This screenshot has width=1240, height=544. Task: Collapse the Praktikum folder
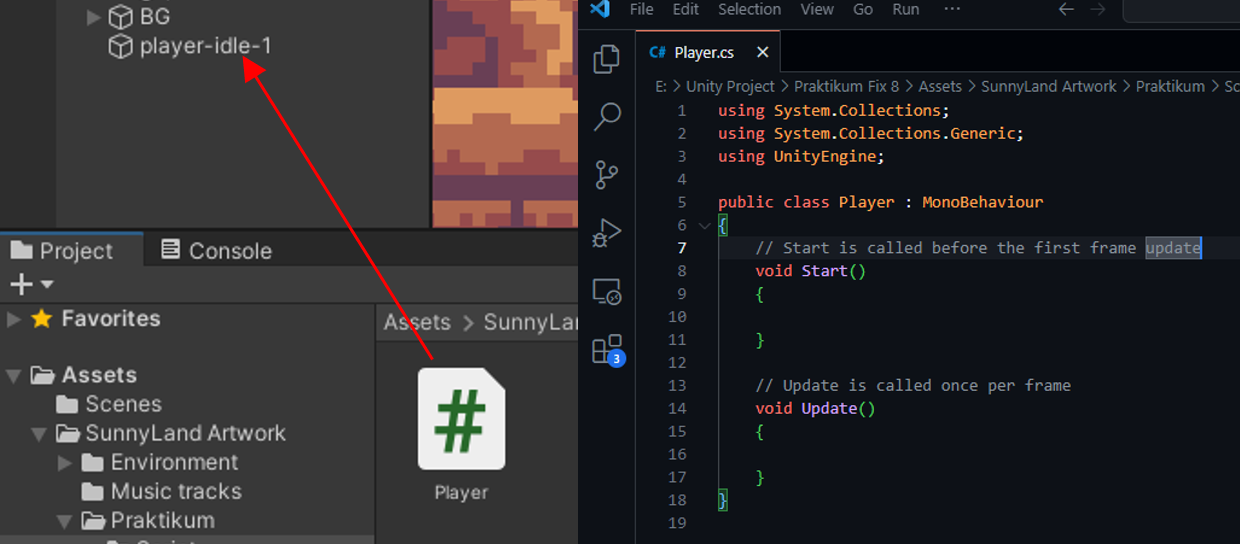pos(65,521)
